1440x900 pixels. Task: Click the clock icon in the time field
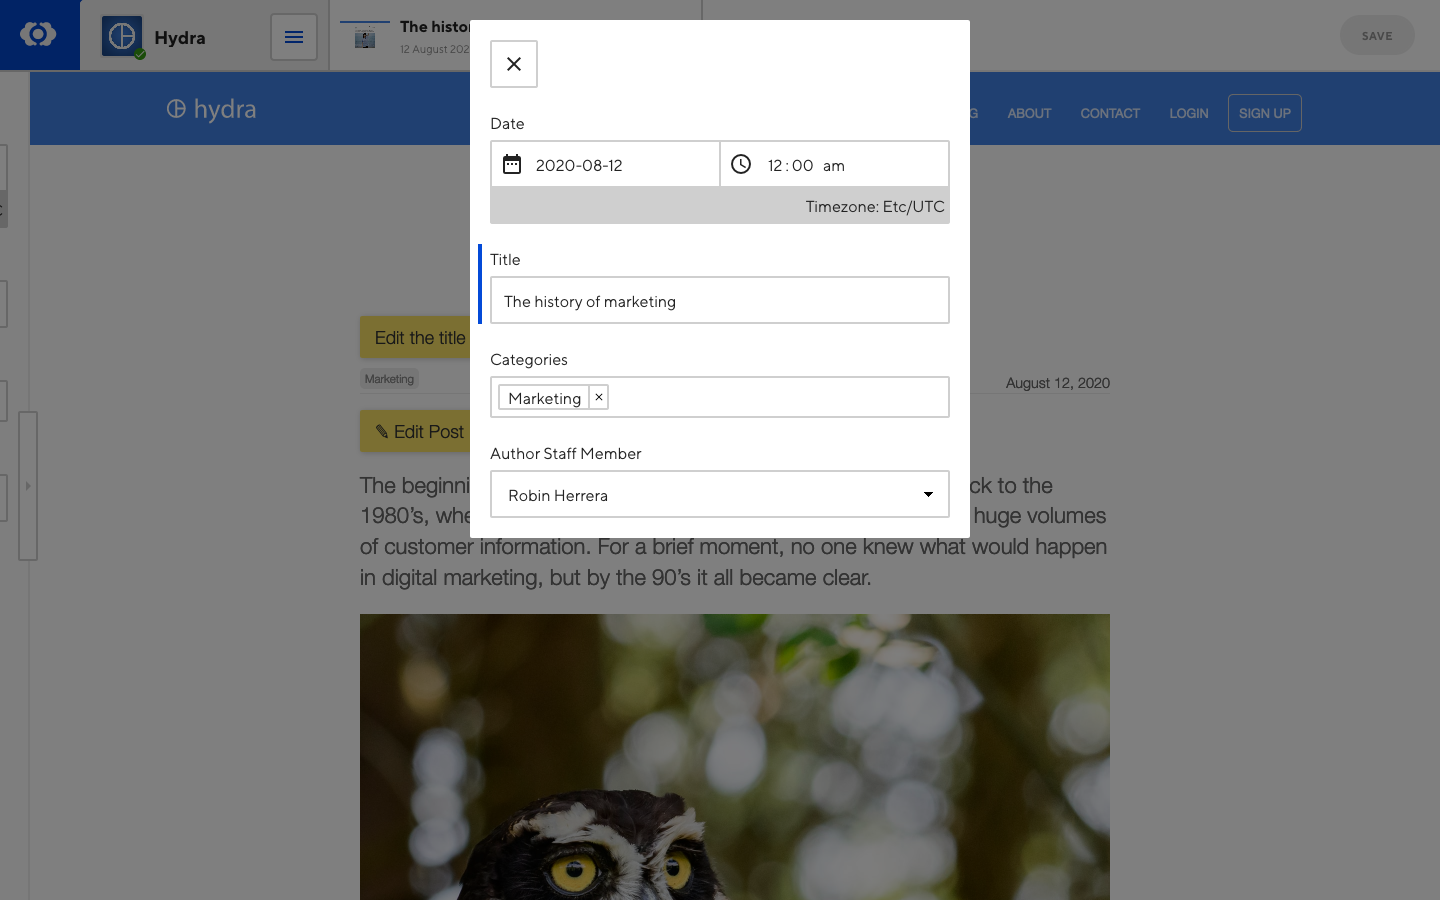point(740,163)
